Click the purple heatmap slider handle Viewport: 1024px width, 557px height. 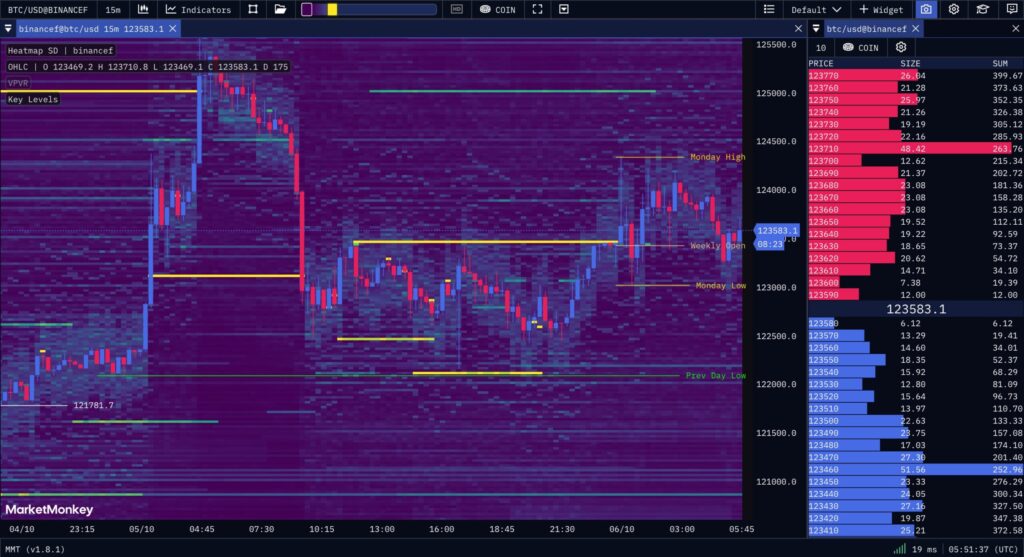click(306, 9)
